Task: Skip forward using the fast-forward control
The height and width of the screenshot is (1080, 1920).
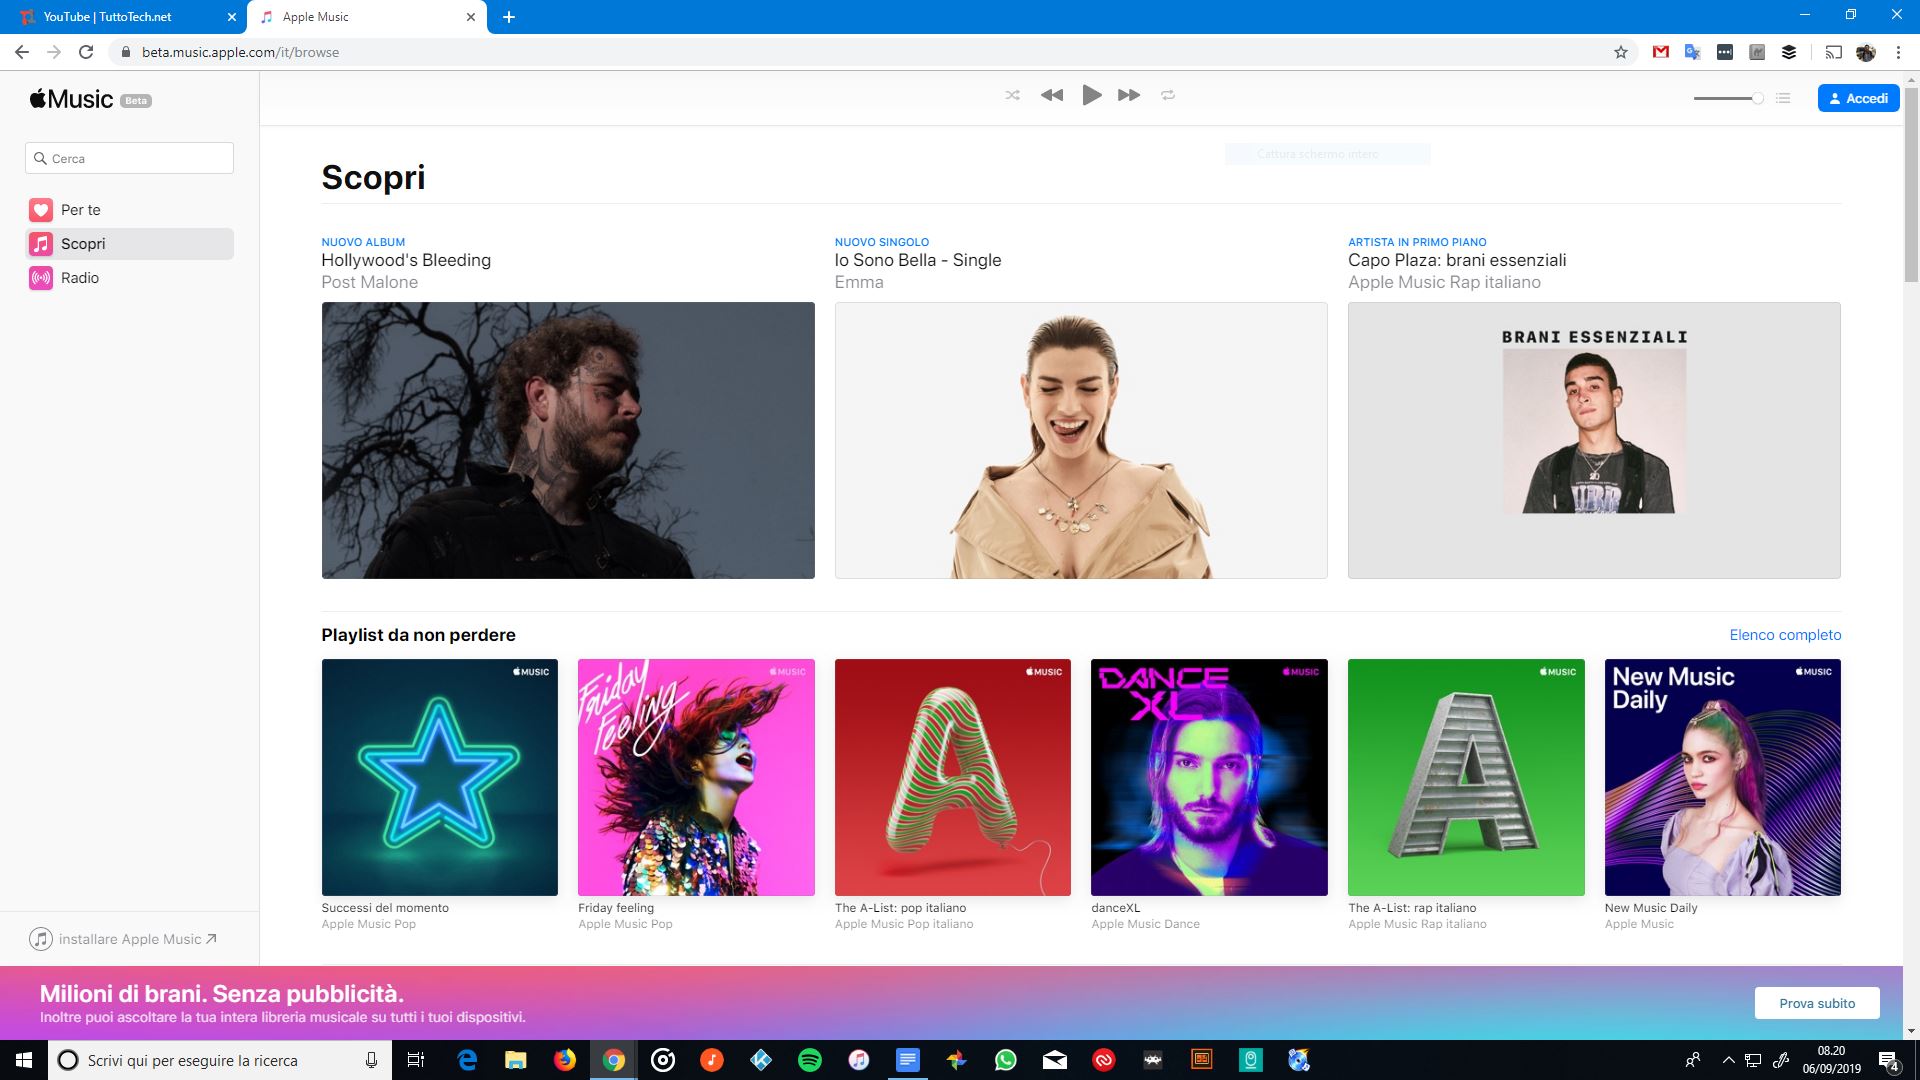Action: (x=1129, y=95)
